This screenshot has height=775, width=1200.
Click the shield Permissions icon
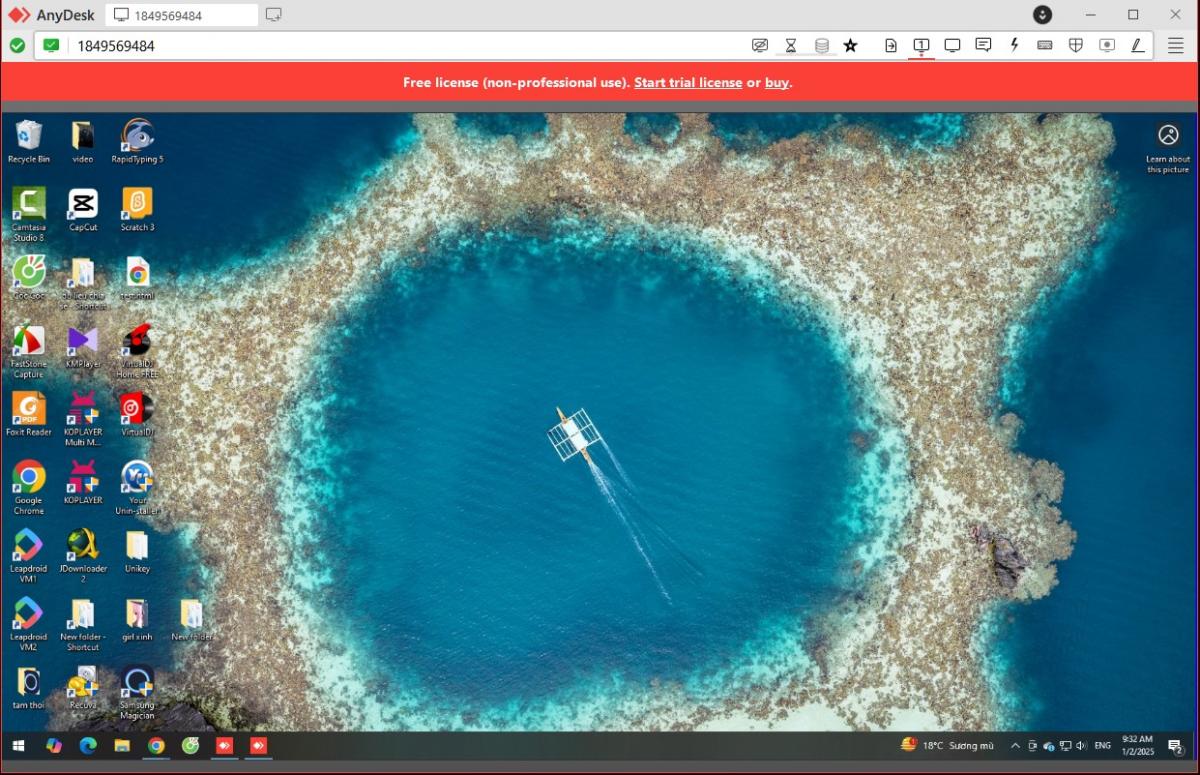[1076, 45]
